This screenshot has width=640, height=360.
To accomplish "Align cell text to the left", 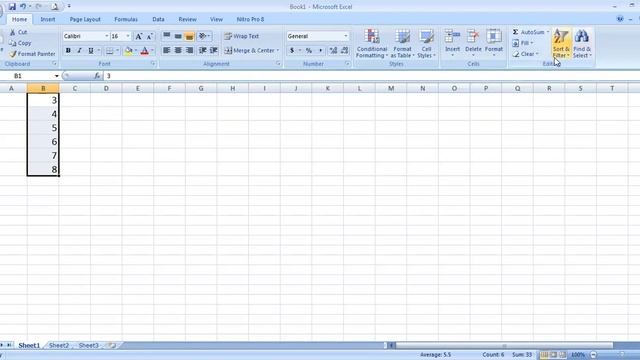I will coord(167,51).
